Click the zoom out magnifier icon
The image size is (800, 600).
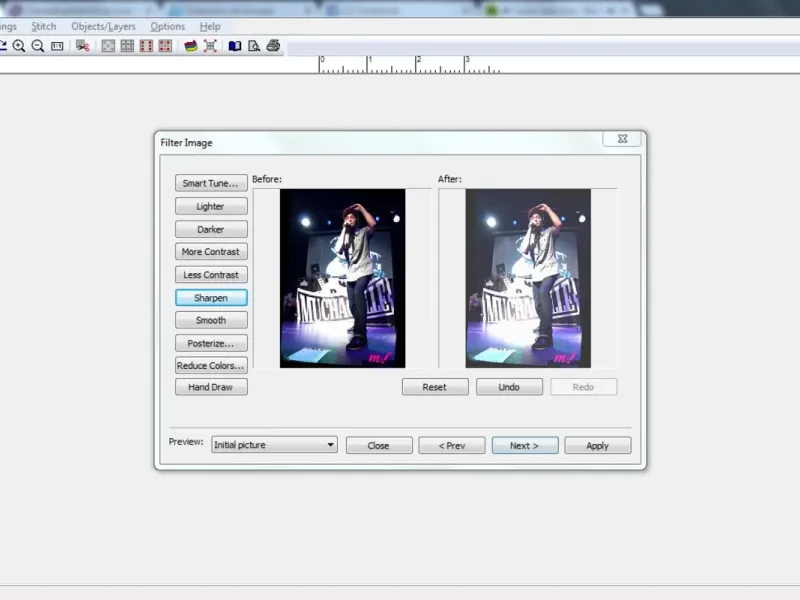click(38, 46)
